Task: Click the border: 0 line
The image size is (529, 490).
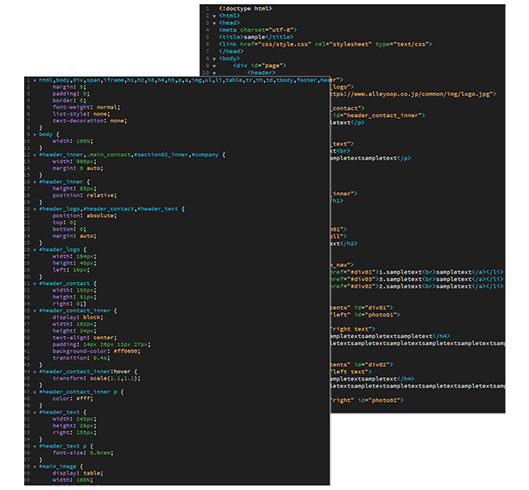Action: [69, 101]
